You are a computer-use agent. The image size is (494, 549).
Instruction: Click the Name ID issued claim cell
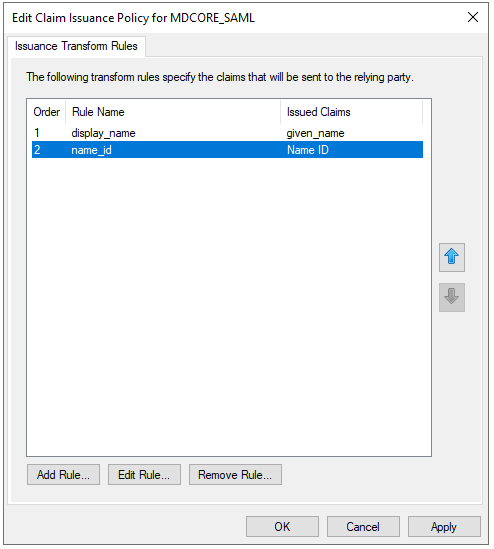pos(308,150)
